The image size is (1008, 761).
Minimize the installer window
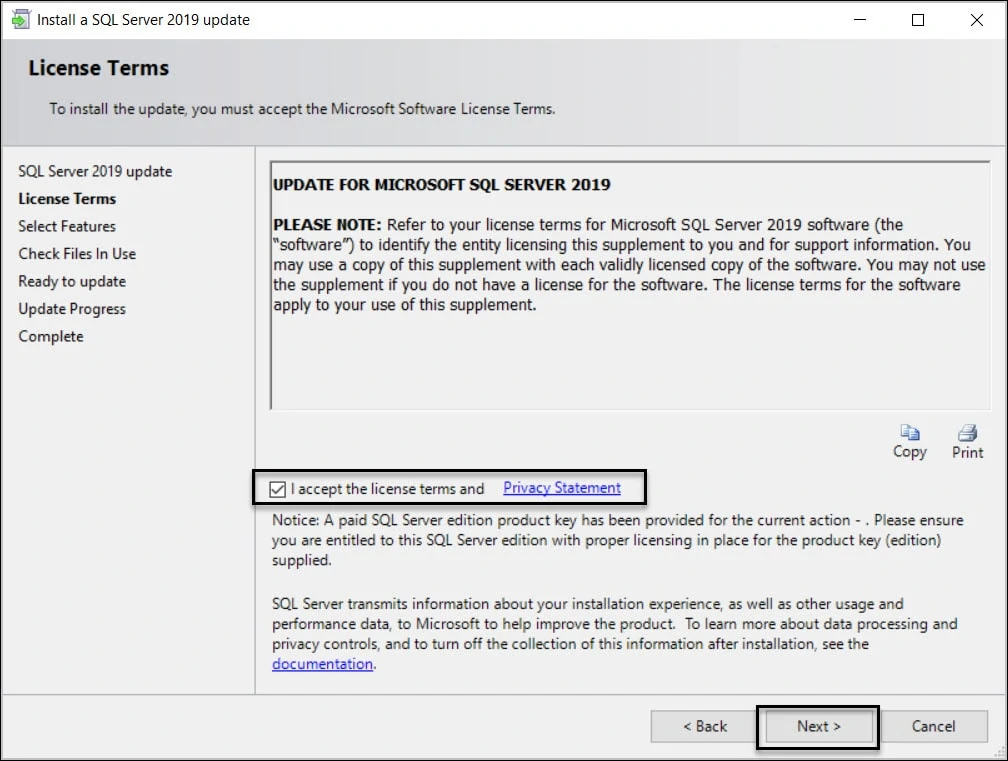(x=860, y=20)
